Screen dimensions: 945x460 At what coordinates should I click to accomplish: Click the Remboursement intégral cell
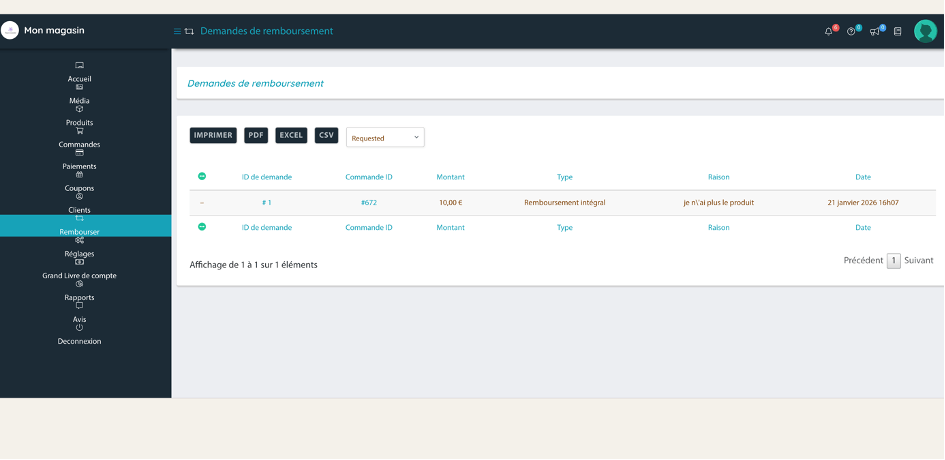[x=565, y=203]
